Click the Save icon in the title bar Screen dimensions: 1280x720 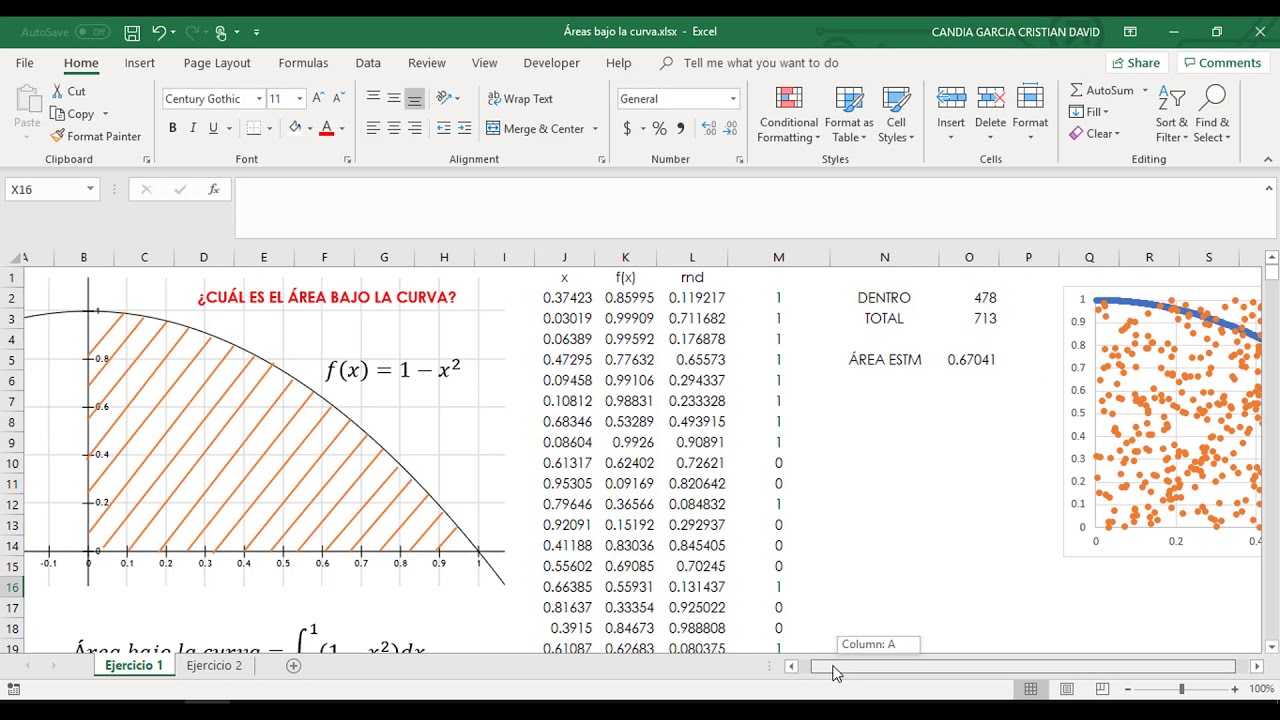pyautogui.click(x=132, y=32)
